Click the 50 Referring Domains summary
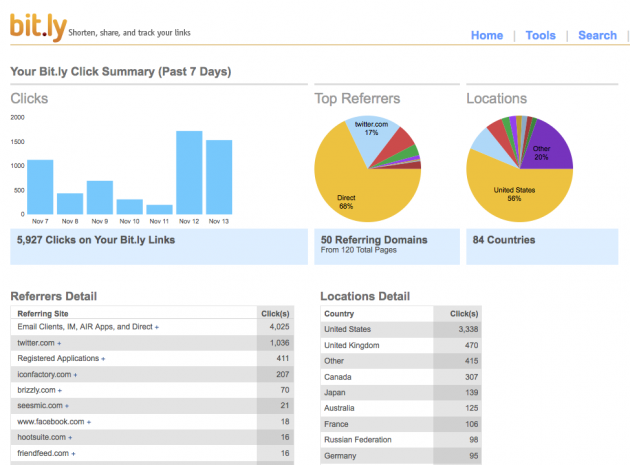The height and width of the screenshot is (465, 630). click(374, 240)
